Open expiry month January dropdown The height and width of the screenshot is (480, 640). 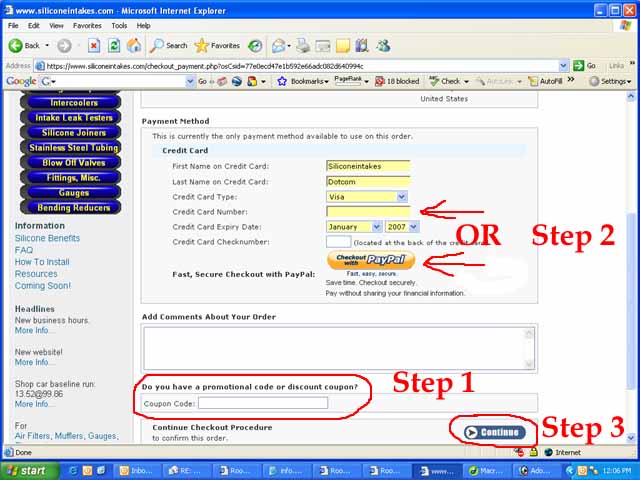(377, 227)
